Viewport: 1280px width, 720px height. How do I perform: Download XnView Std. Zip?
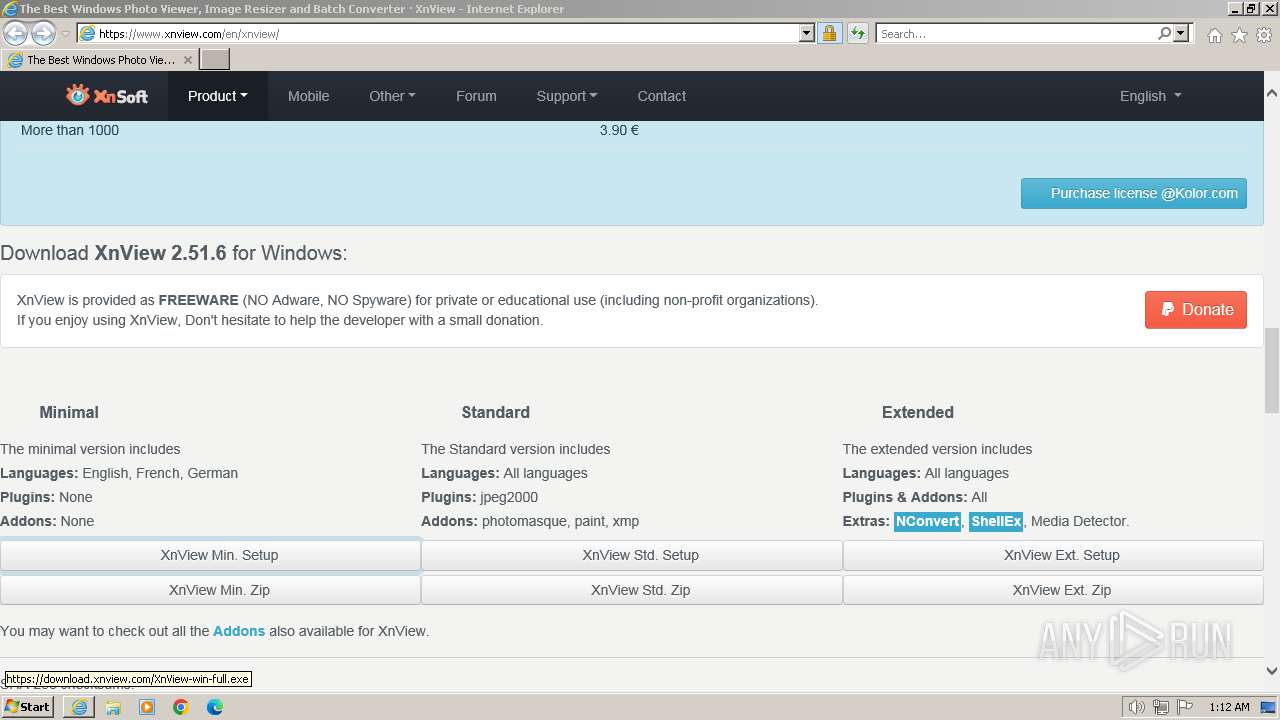632,590
